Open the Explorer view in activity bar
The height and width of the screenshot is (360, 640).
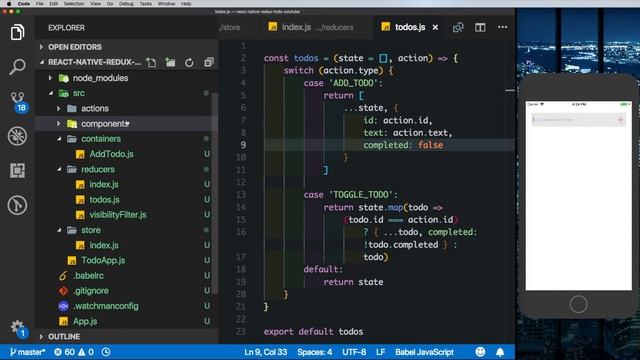[x=17, y=32]
